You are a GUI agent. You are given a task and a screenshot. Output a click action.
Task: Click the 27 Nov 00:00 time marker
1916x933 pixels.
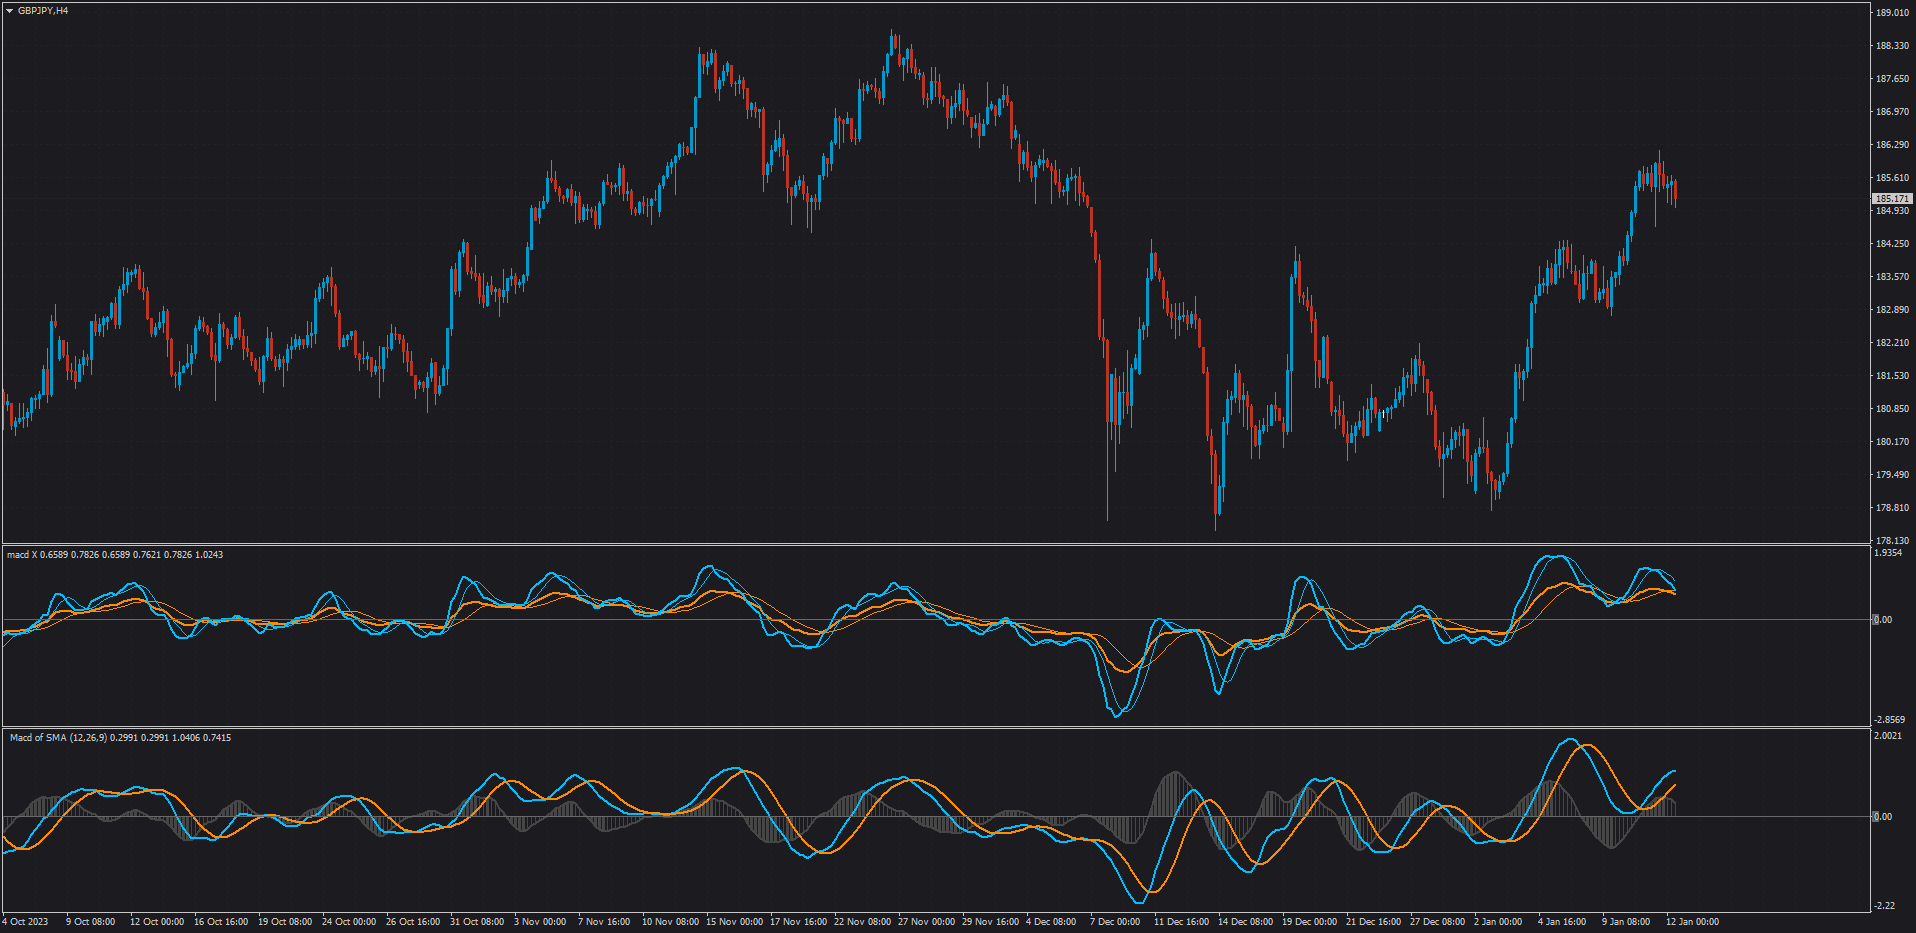tap(926, 922)
